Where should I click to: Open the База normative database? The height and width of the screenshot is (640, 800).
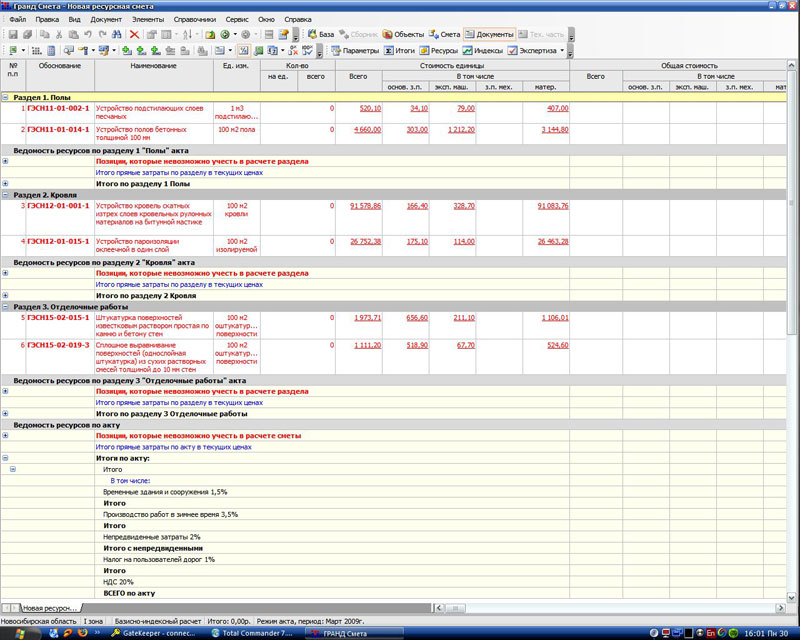pyautogui.click(x=320, y=34)
